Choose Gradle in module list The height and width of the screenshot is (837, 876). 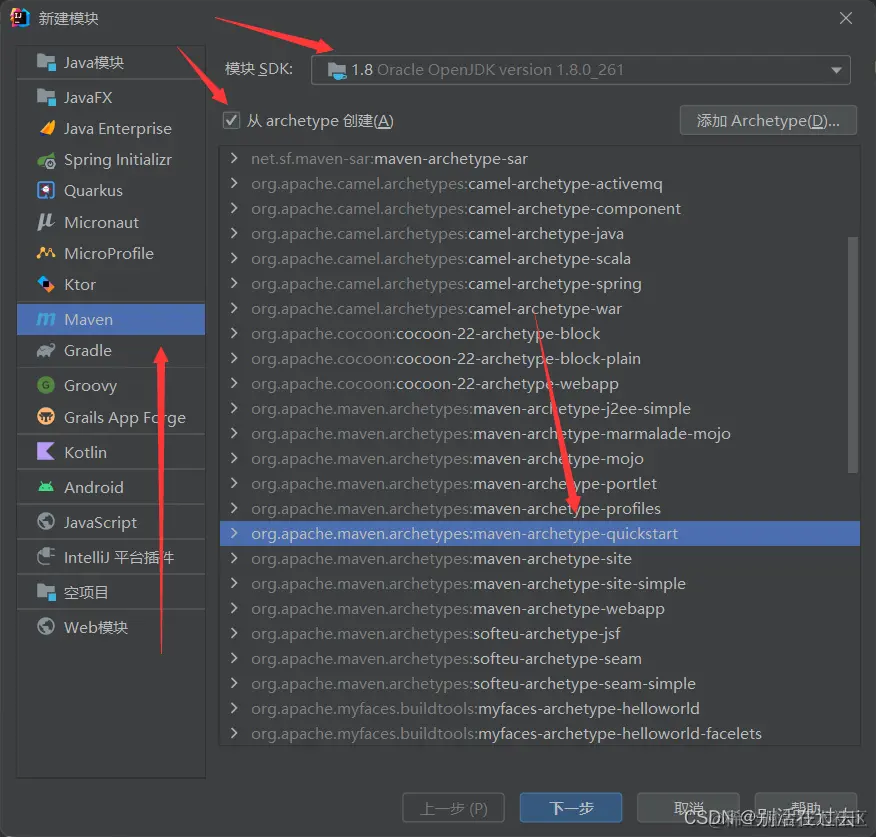(x=111, y=350)
